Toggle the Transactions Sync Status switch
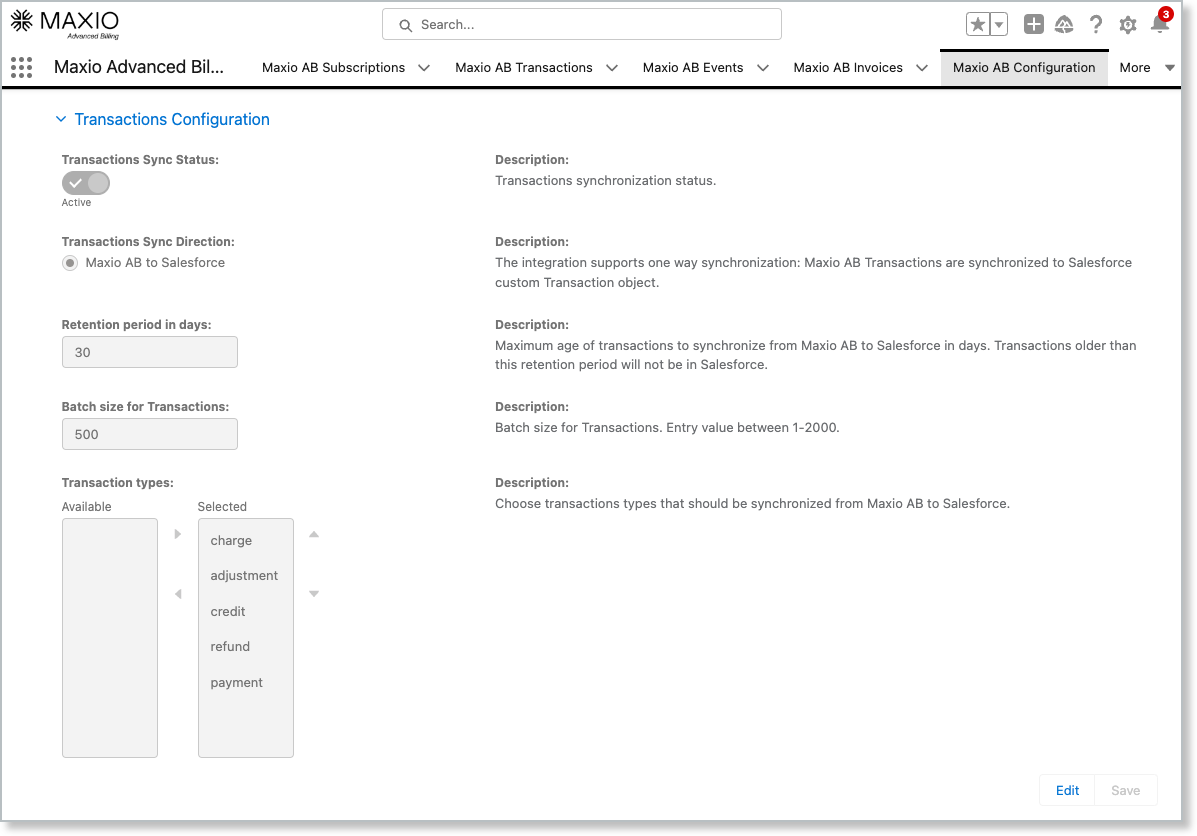This screenshot has width=1197, height=836. [86, 183]
